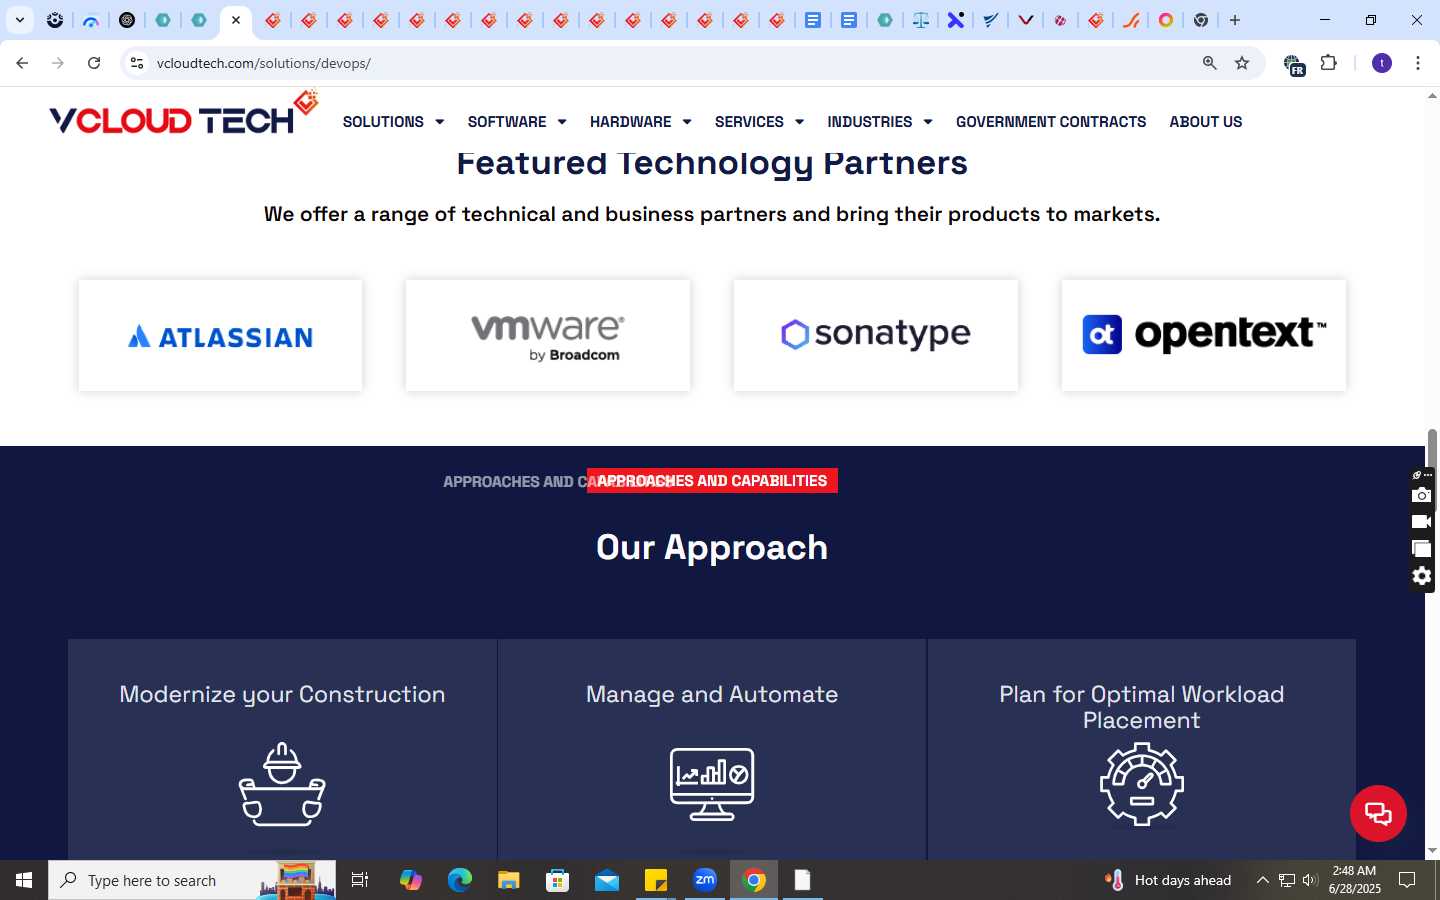
Task: Switch to Chrome in the taskbar
Action: pos(754,880)
